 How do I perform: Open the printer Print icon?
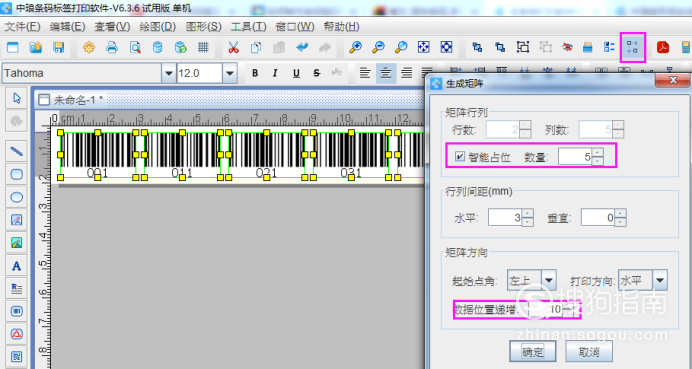112,47
